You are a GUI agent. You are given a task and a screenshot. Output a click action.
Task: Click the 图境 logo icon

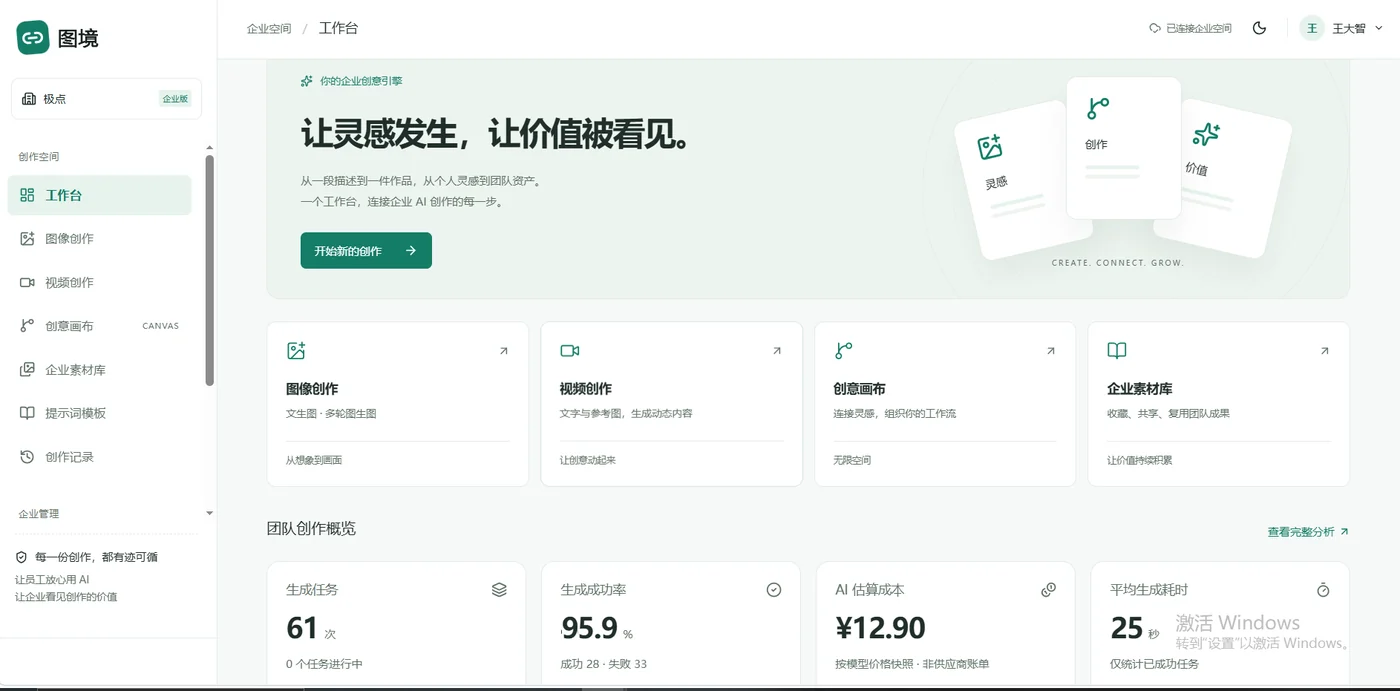(33, 38)
